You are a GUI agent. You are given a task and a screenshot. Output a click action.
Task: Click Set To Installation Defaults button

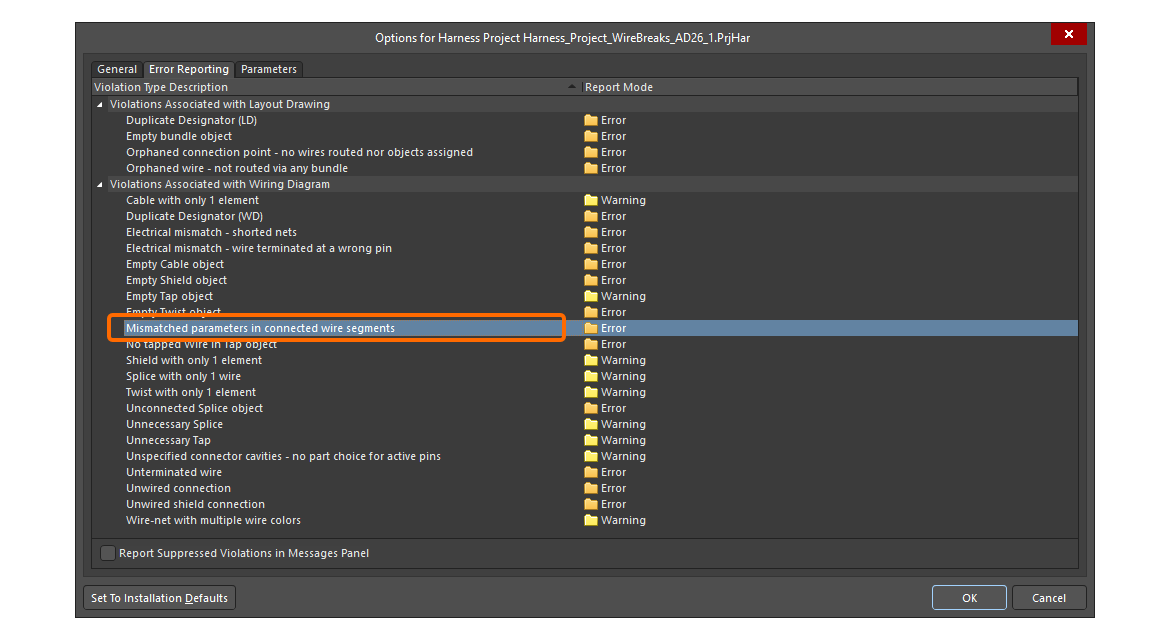click(159, 598)
